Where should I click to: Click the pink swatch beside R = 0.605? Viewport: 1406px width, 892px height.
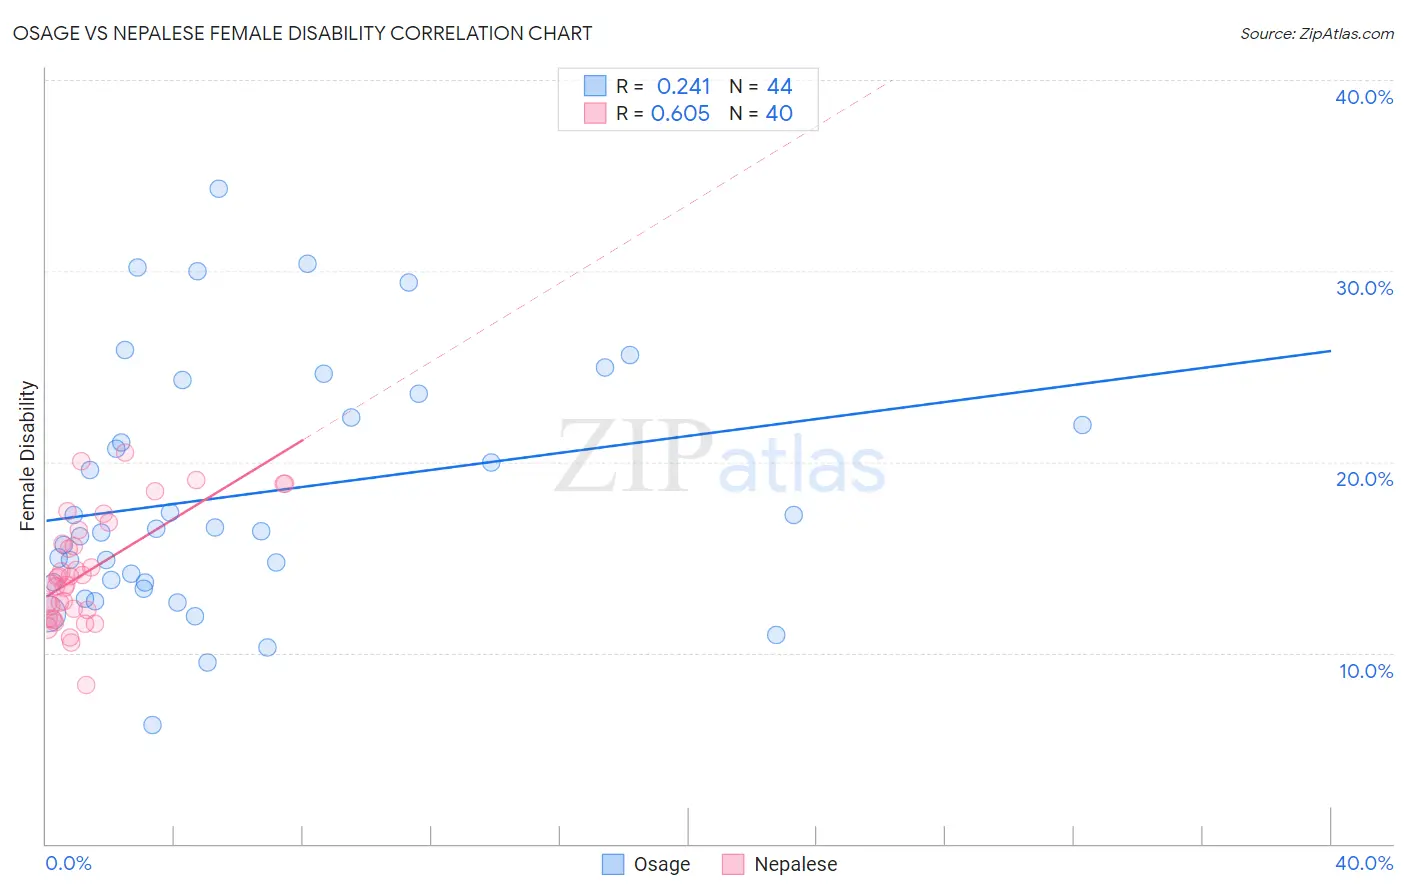[595, 113]
